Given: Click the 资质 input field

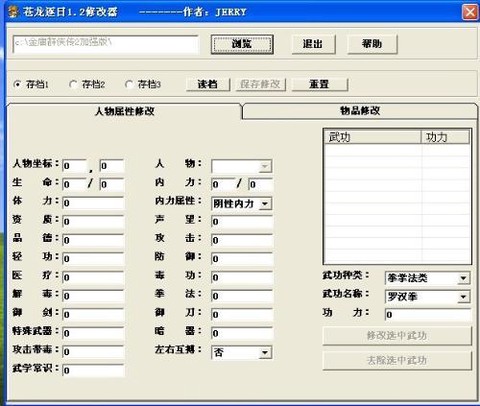Looking at the screenshot, I should [93, 222].
